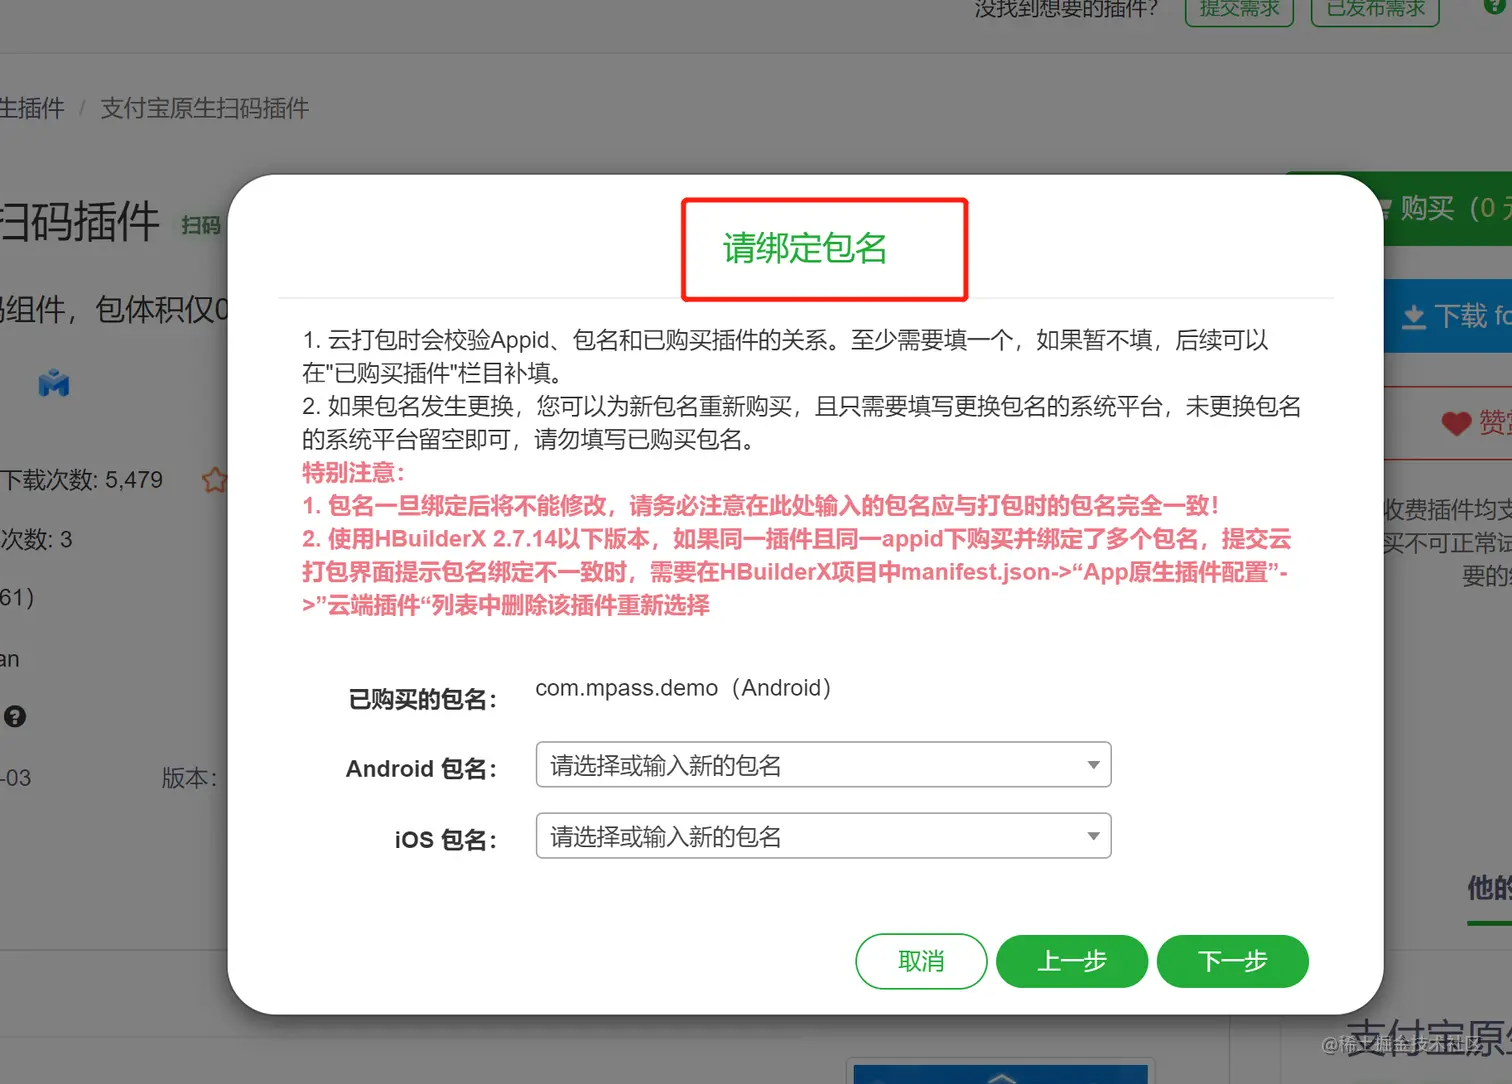Screen dimensions: 1512x1084
Task: Click the 取消 cancel button
Action: pyautogui.click(x=921, y=961)
